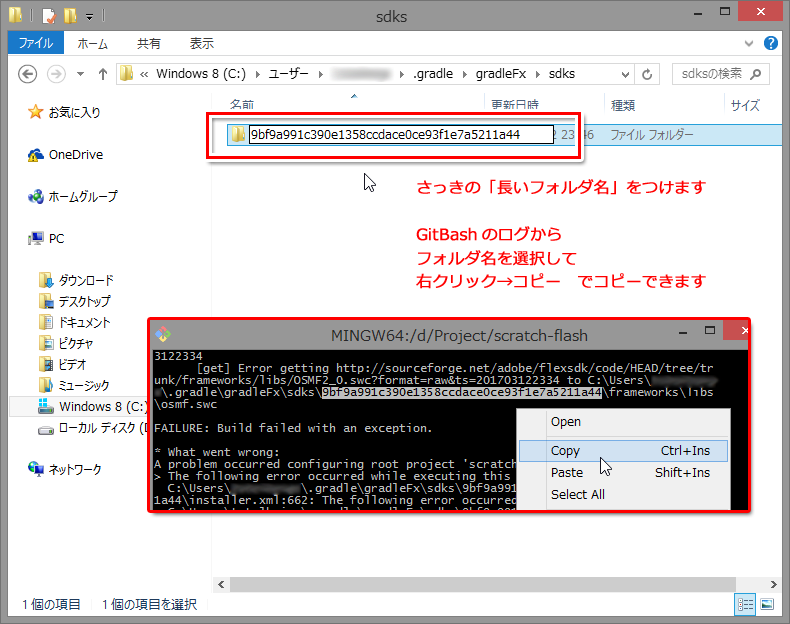Click the OneDrive cloud icon

click(35, 155)
